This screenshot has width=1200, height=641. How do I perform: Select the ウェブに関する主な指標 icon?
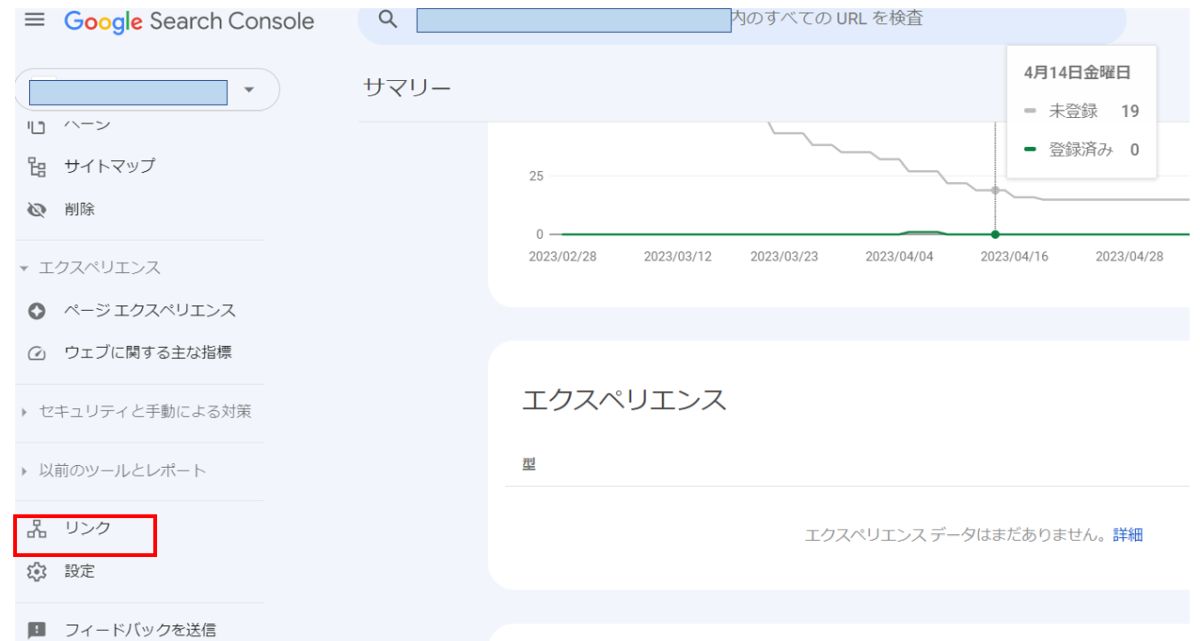(36, 352)
